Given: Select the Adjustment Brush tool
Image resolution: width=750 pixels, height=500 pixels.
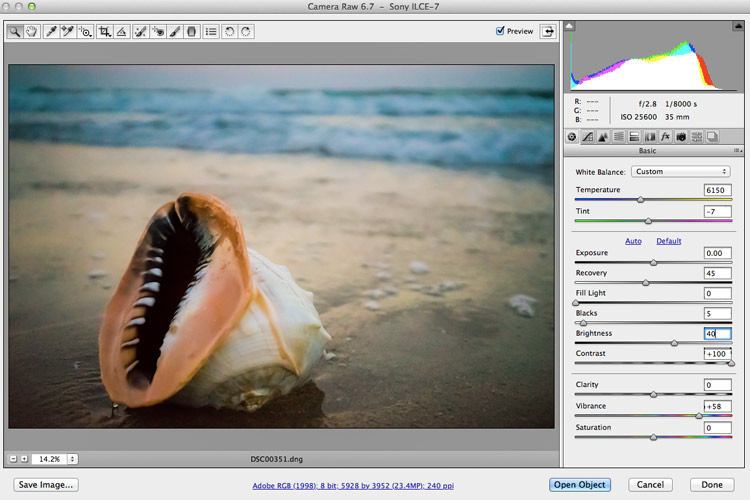Looking at the screenshot, I should click(x=175, y=32).
